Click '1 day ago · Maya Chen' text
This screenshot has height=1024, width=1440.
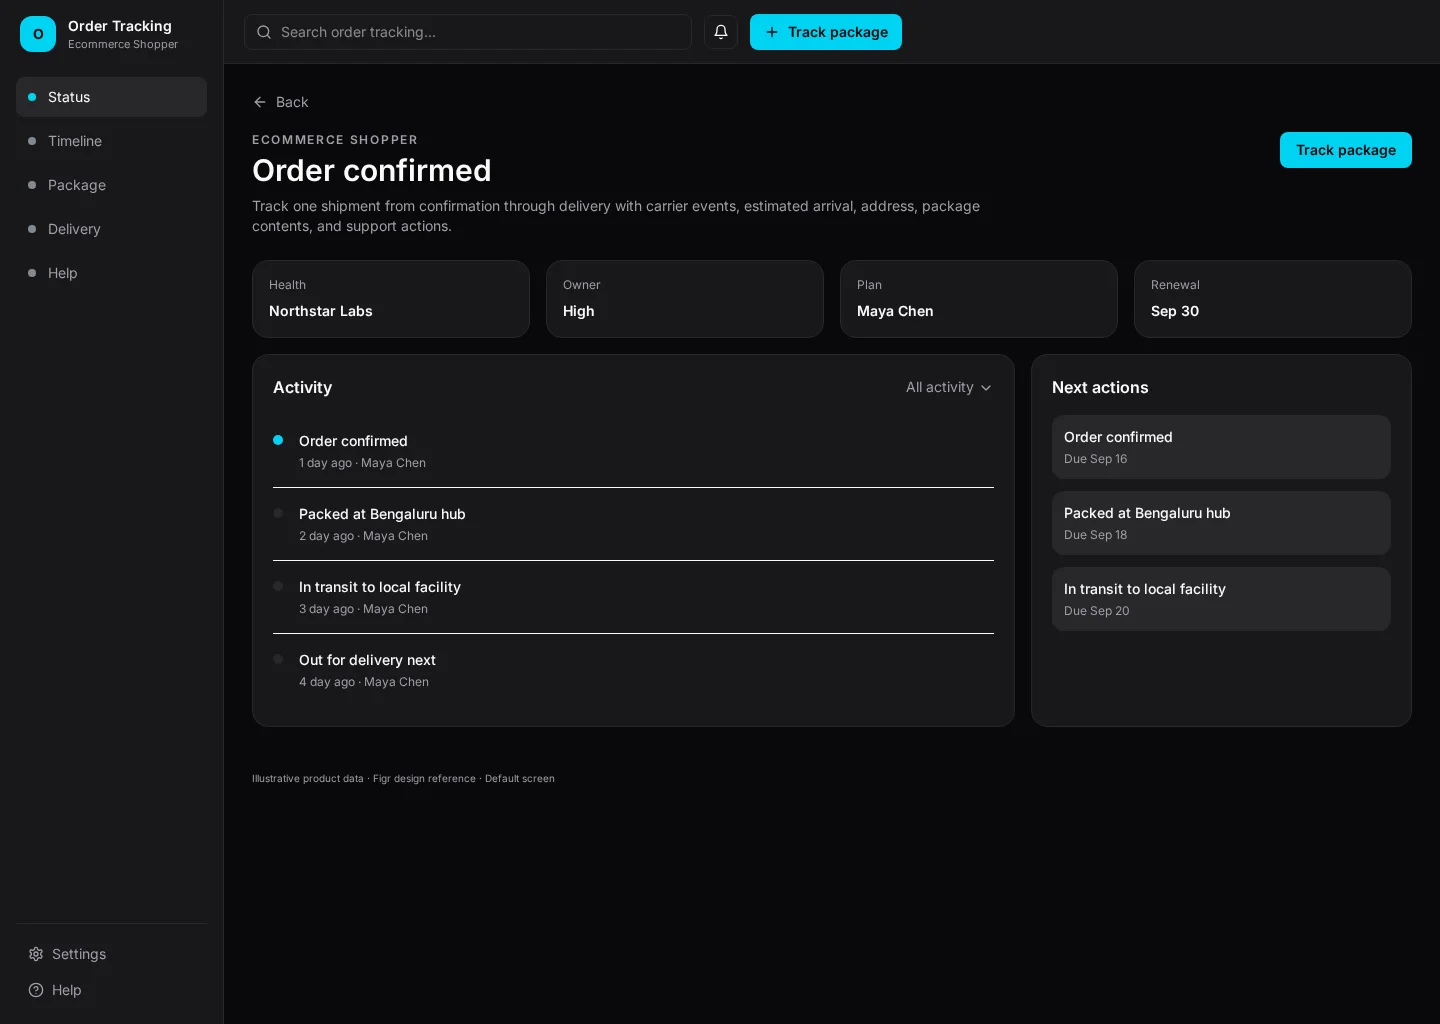[x=362, y=463]
